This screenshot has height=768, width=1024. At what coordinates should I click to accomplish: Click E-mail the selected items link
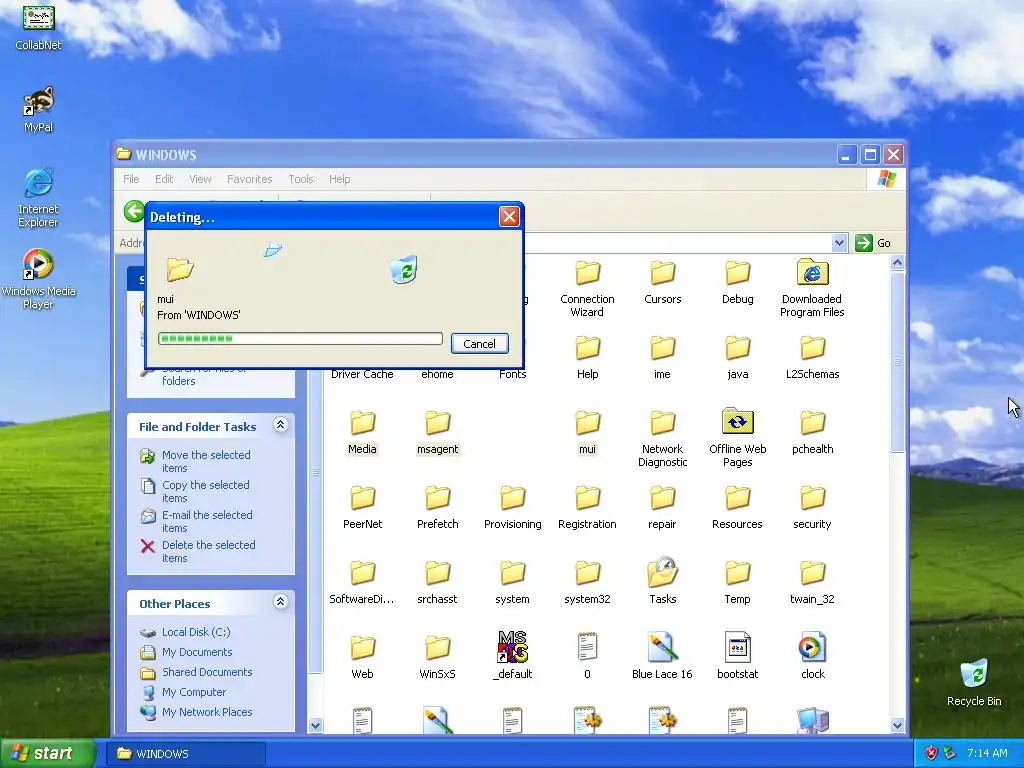pyautogui.click(x=207, y=521)
